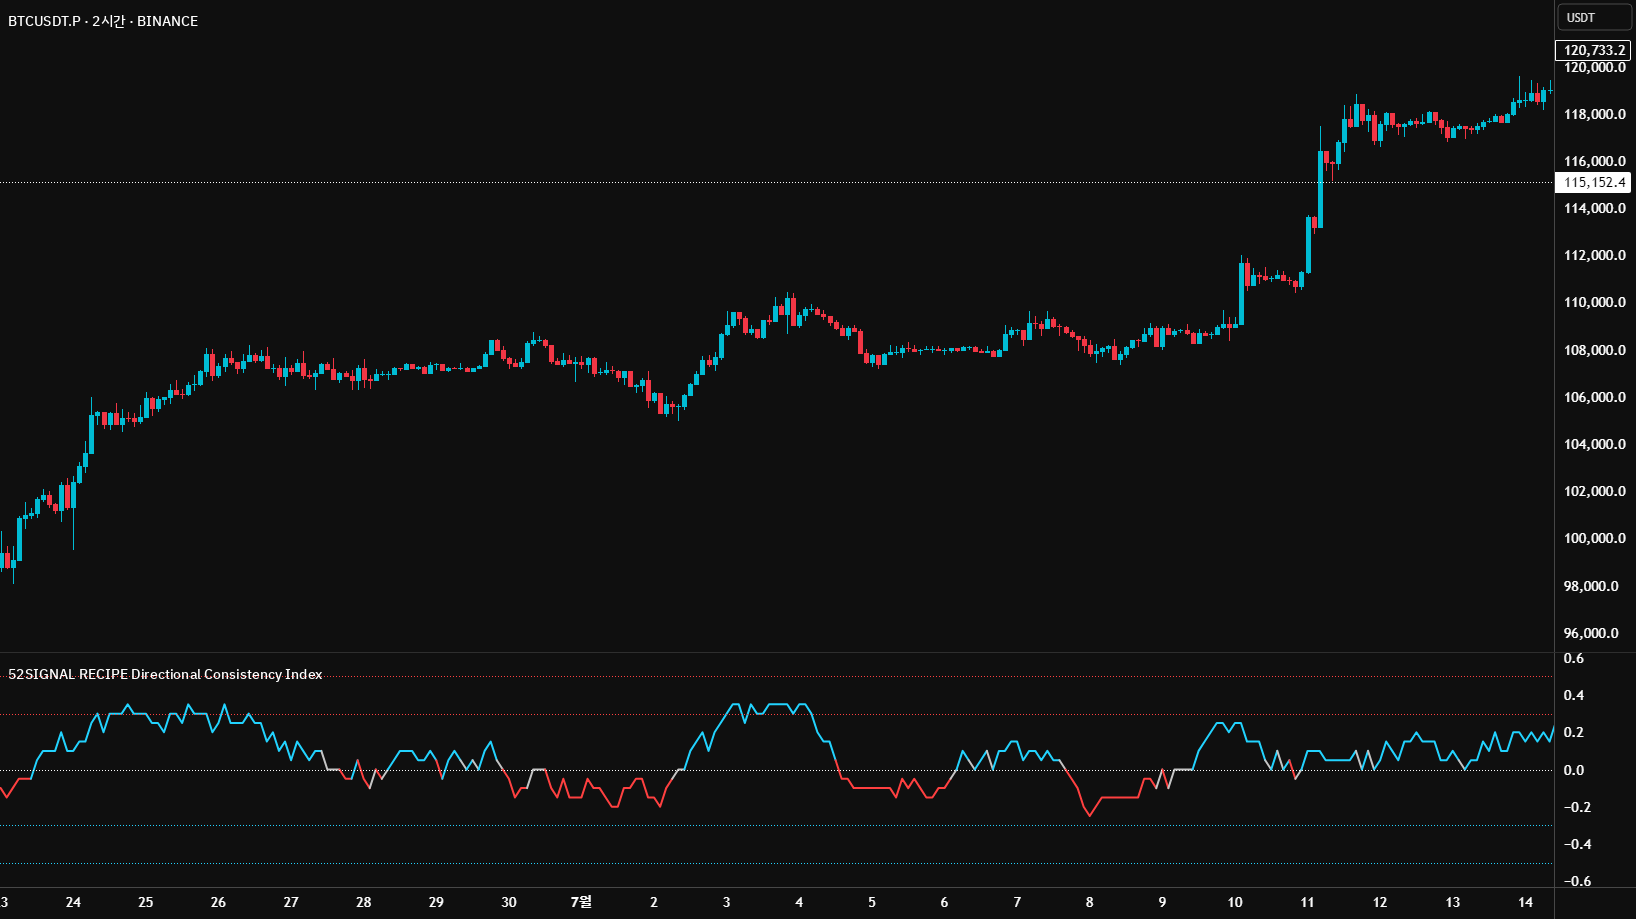Image resolution: width=1636 pixels, height=919 pixels.
Task: Click the -0.6 indicator scale label
Action: [1576, 881]
